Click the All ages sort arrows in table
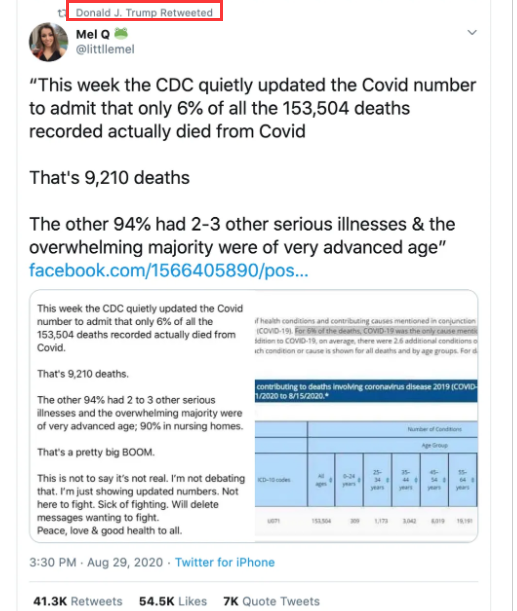Viewport: 517px width, 611px height. pyautogui.click(x=331, y=480)
